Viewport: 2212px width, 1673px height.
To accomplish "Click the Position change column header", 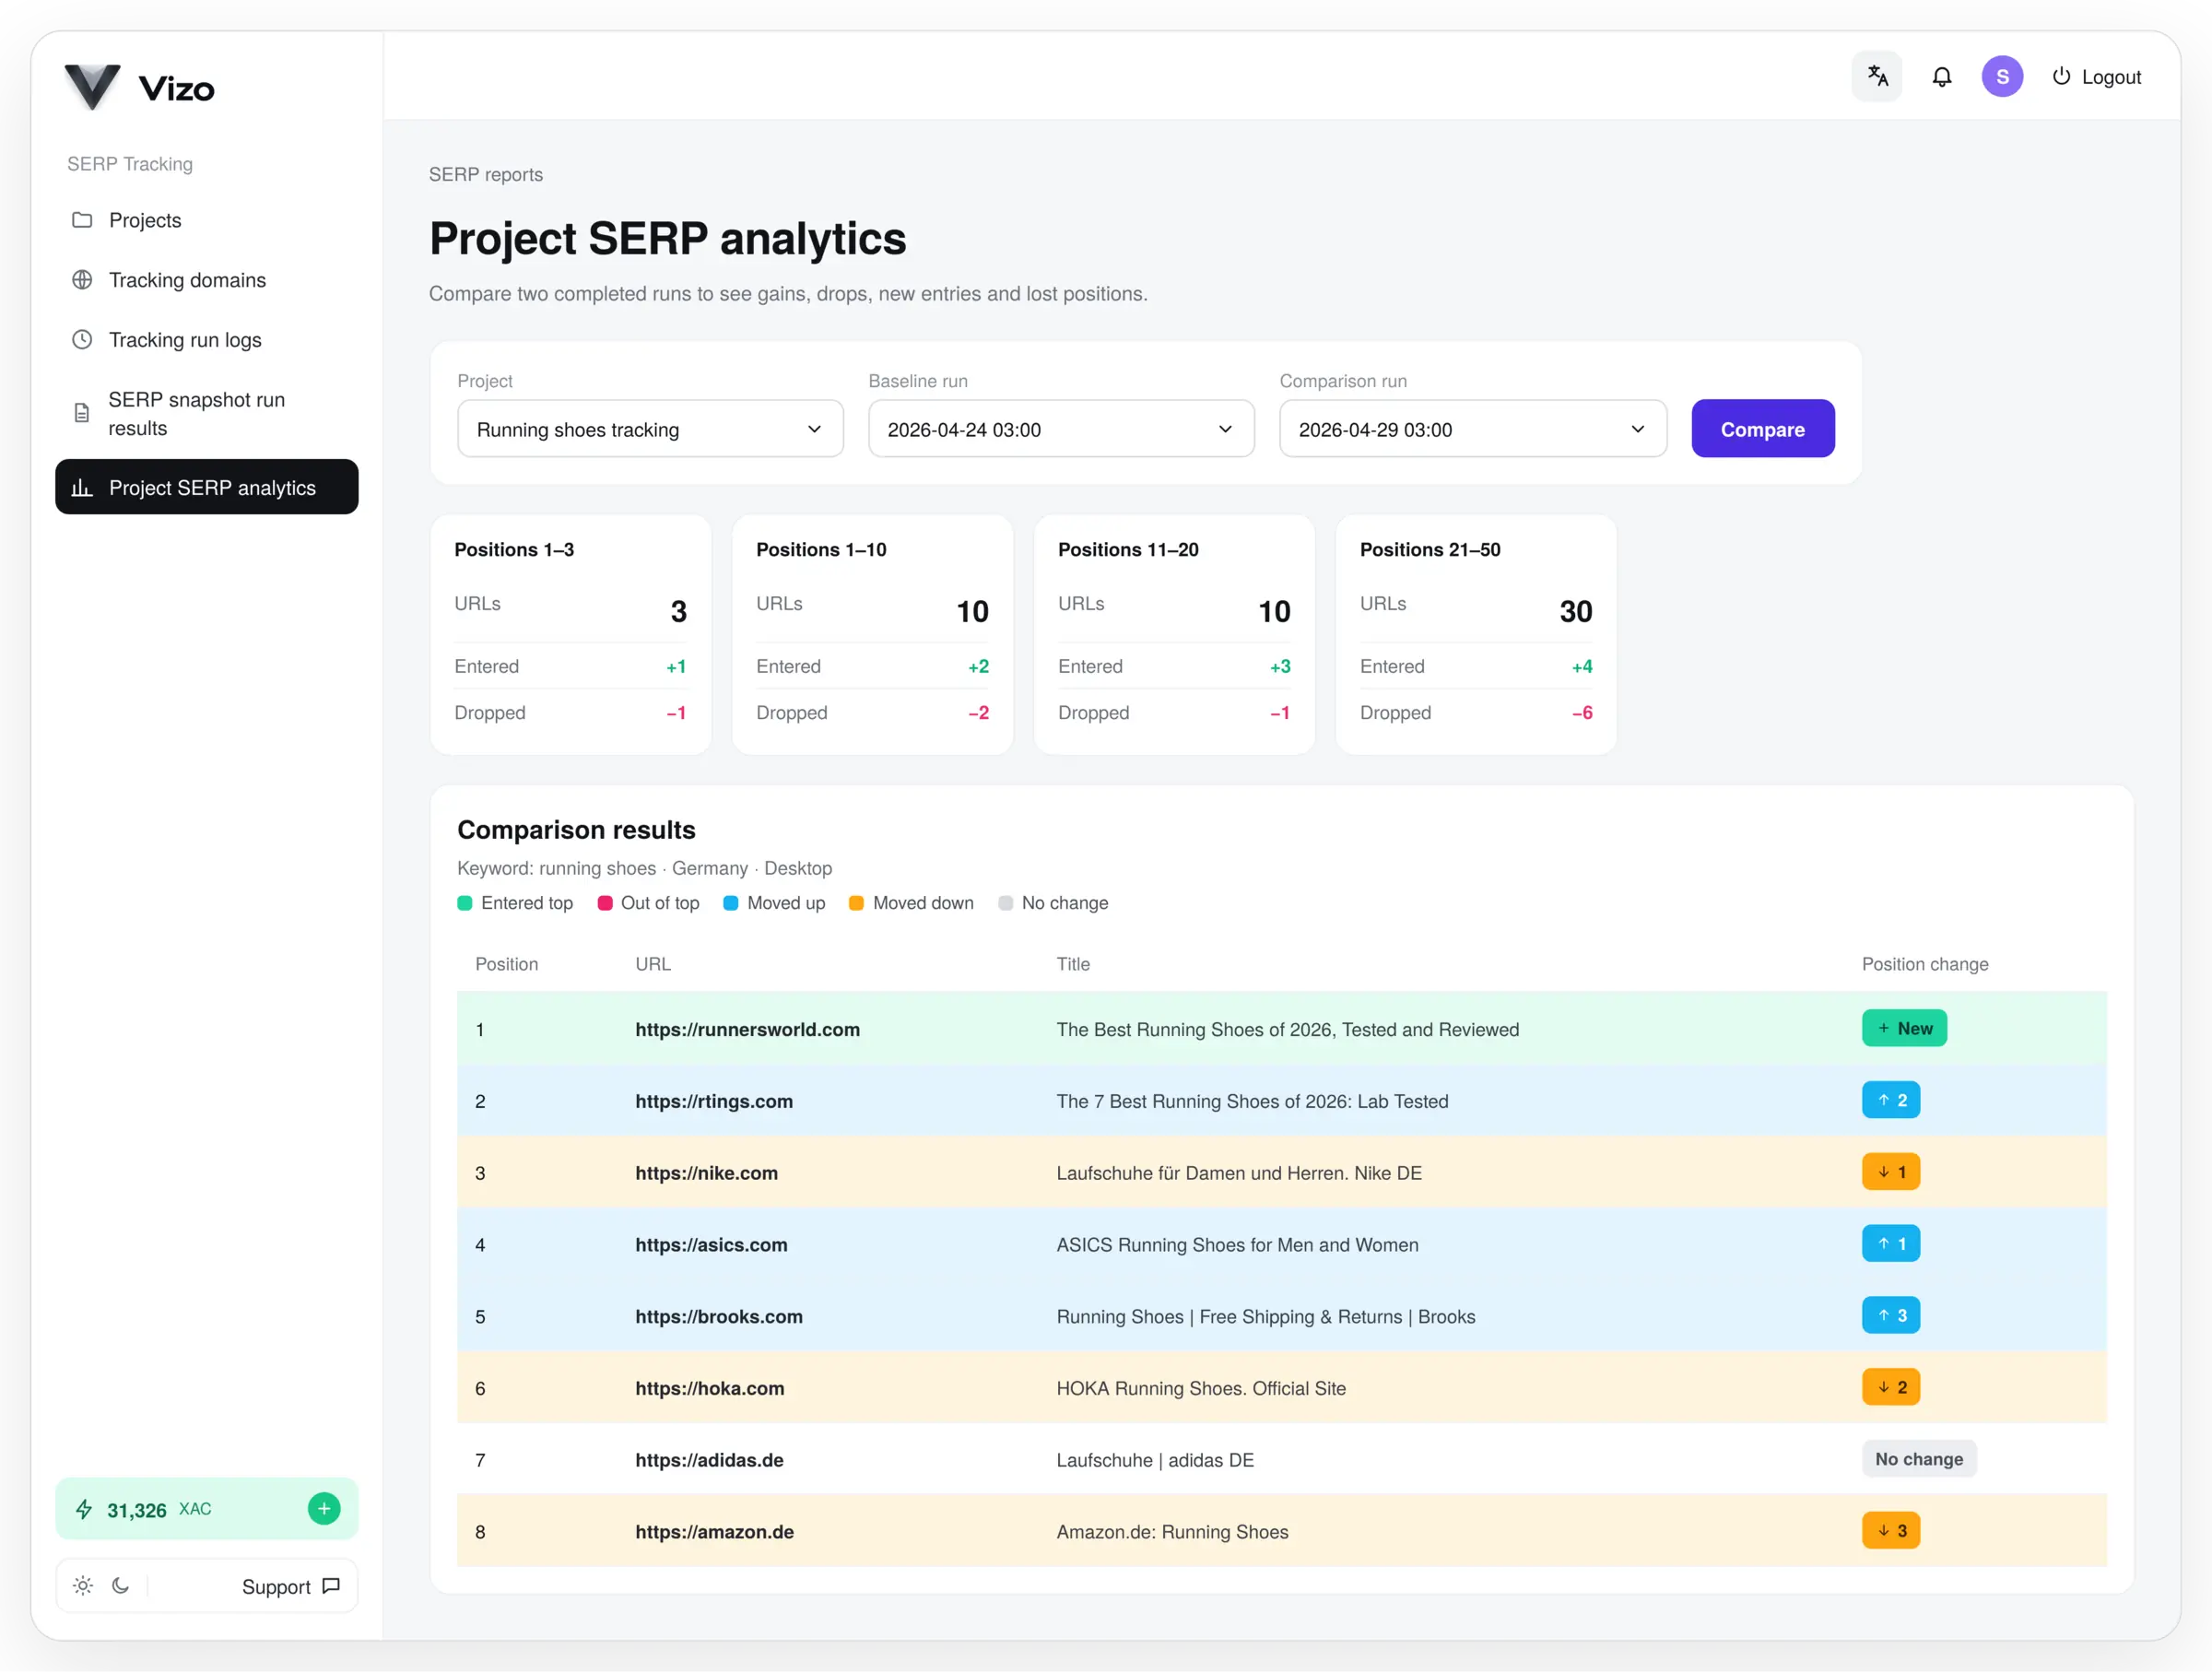I will pos(1924,964).
